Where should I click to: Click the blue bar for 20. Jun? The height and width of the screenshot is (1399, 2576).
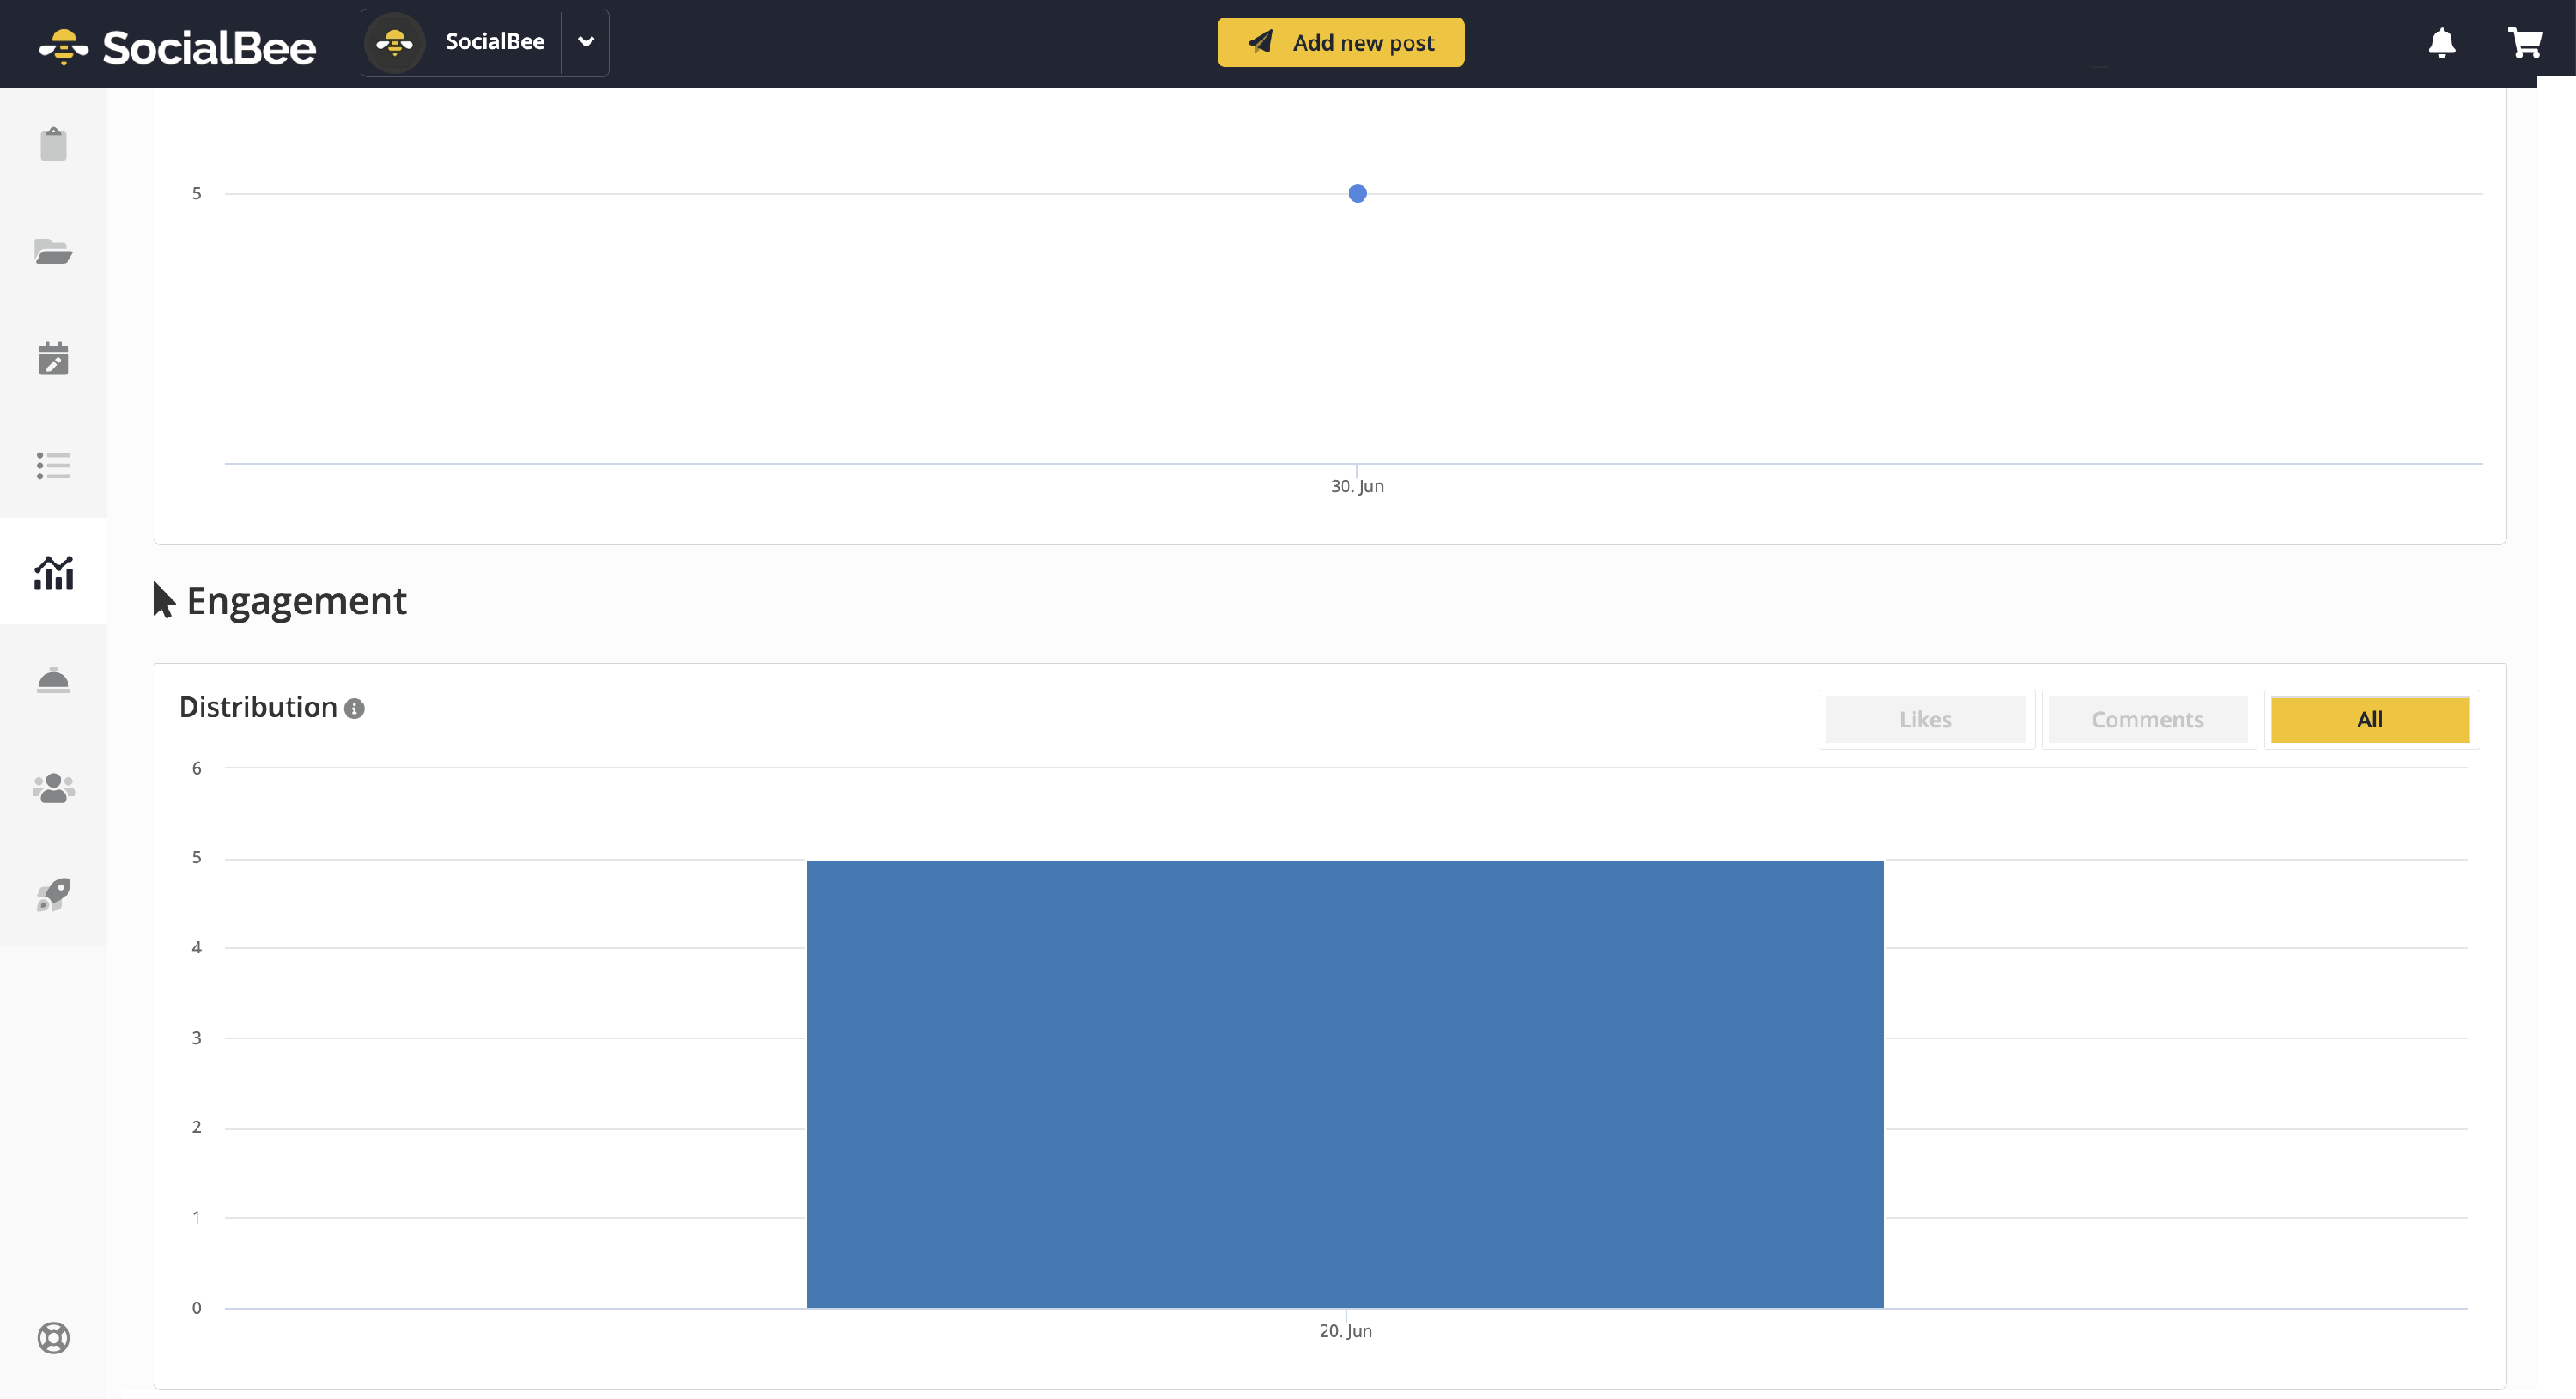(1345, 1083)
